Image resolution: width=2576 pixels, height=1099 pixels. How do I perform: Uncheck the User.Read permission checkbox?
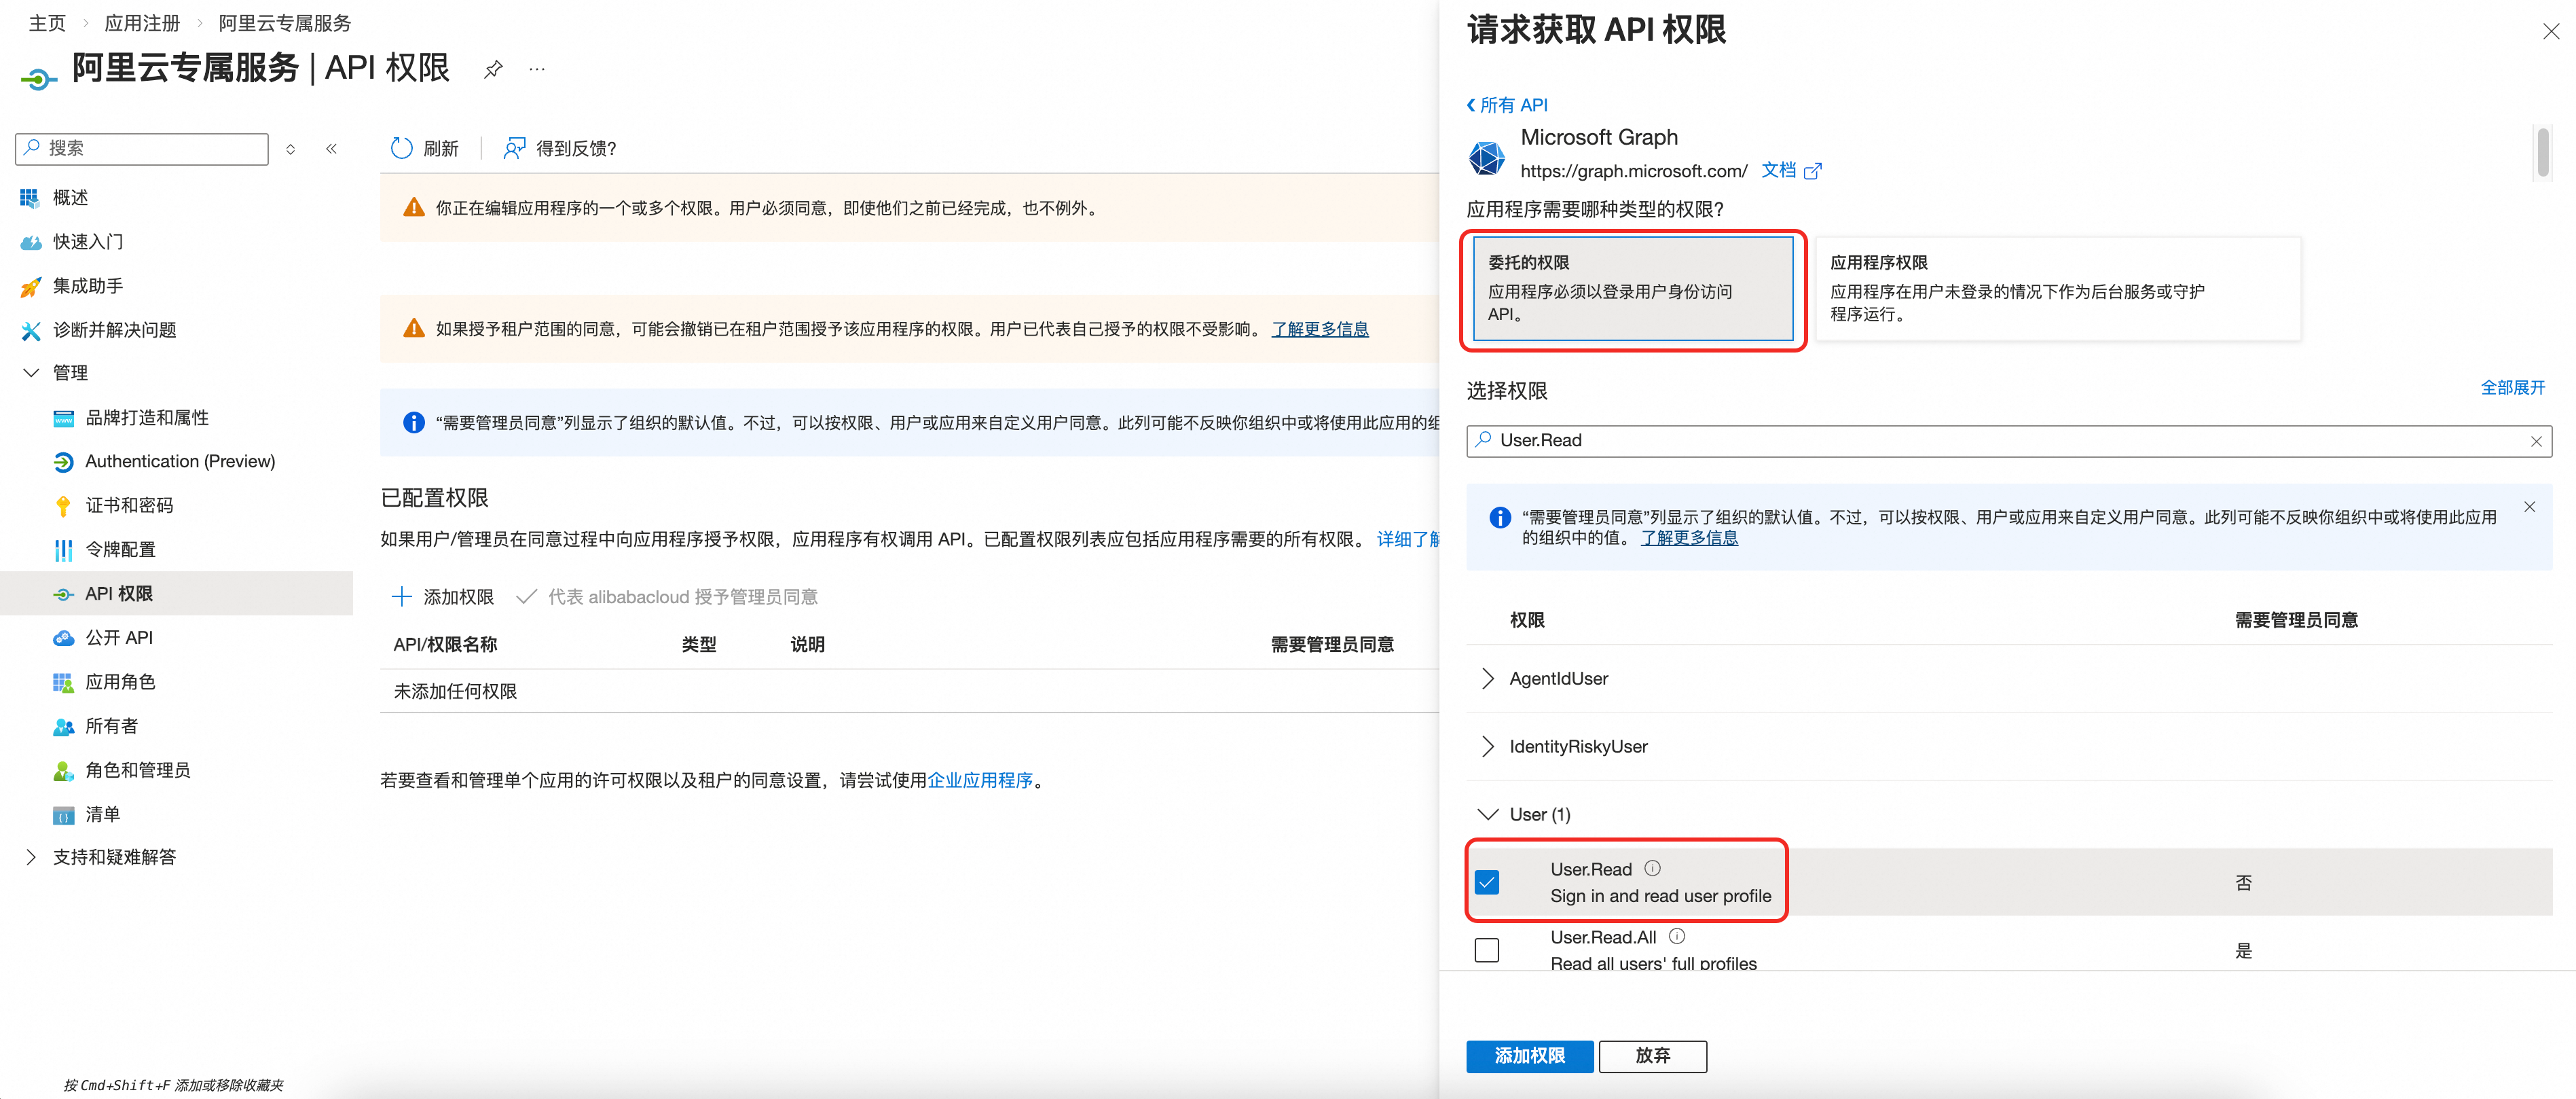click(x=1487, y=882)
